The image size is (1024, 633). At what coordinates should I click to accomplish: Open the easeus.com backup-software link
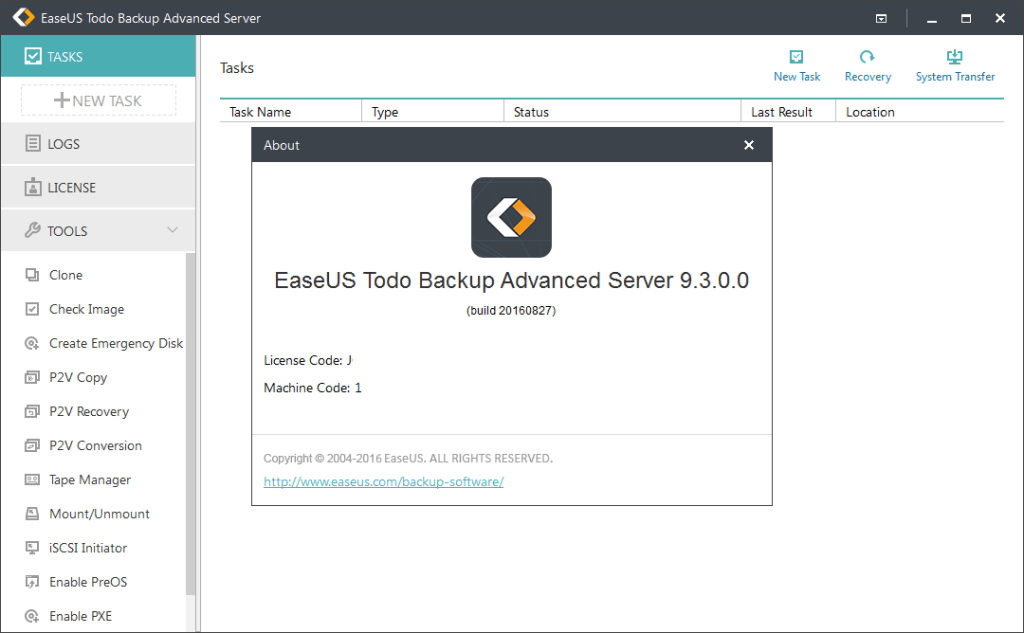(383, 481)
